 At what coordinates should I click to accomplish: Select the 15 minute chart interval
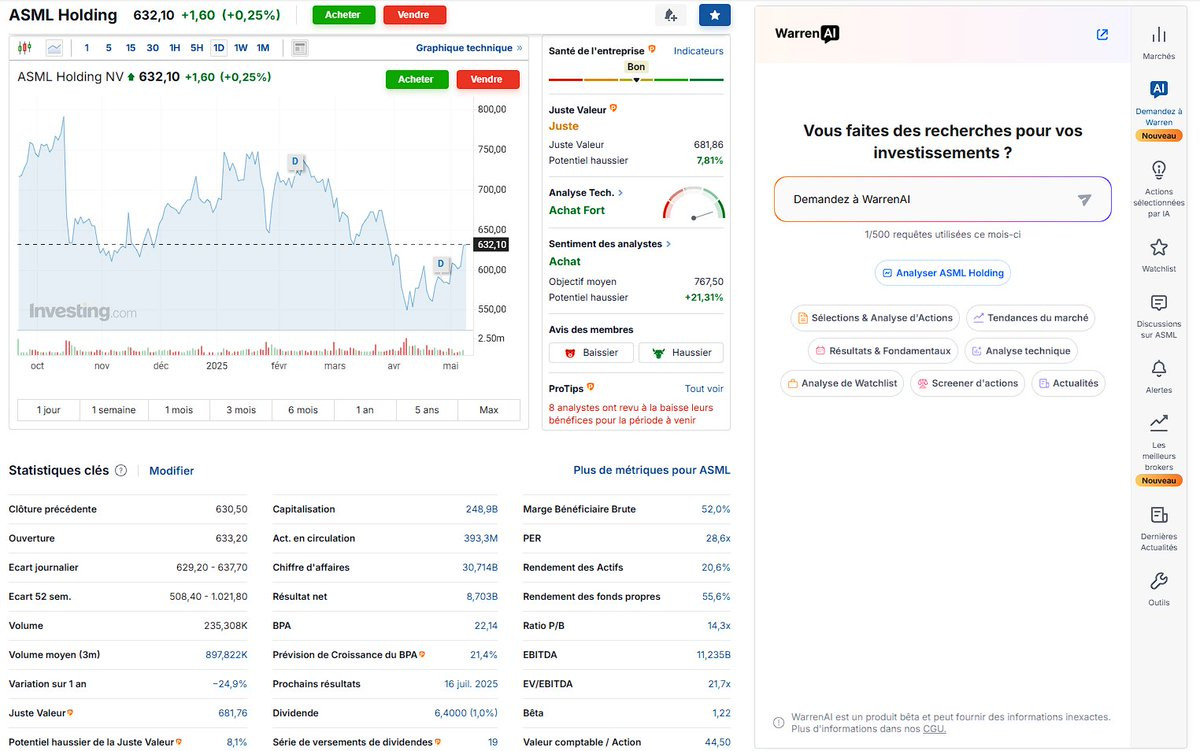coord(131,48)
